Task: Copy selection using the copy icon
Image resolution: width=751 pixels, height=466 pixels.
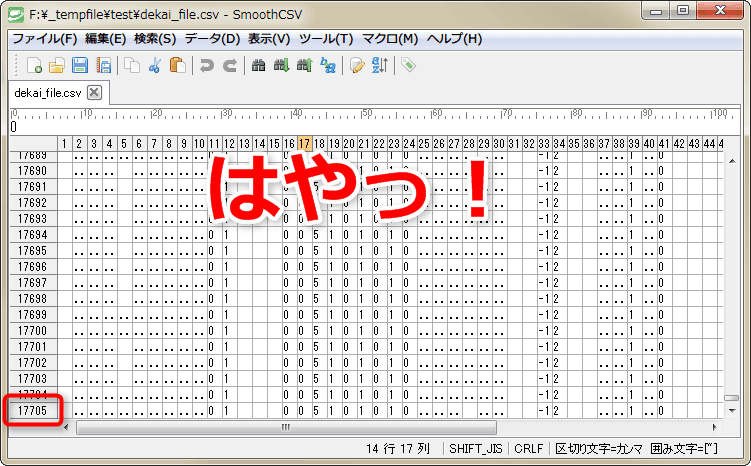Action: tap(132, 65)
